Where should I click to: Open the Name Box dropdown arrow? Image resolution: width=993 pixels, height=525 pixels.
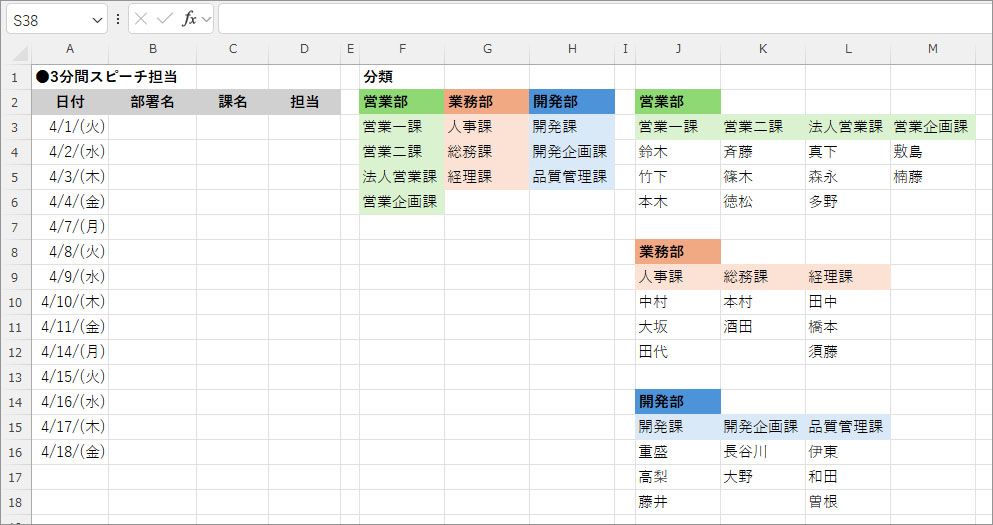pyautogui.click(x=97, y=20)
